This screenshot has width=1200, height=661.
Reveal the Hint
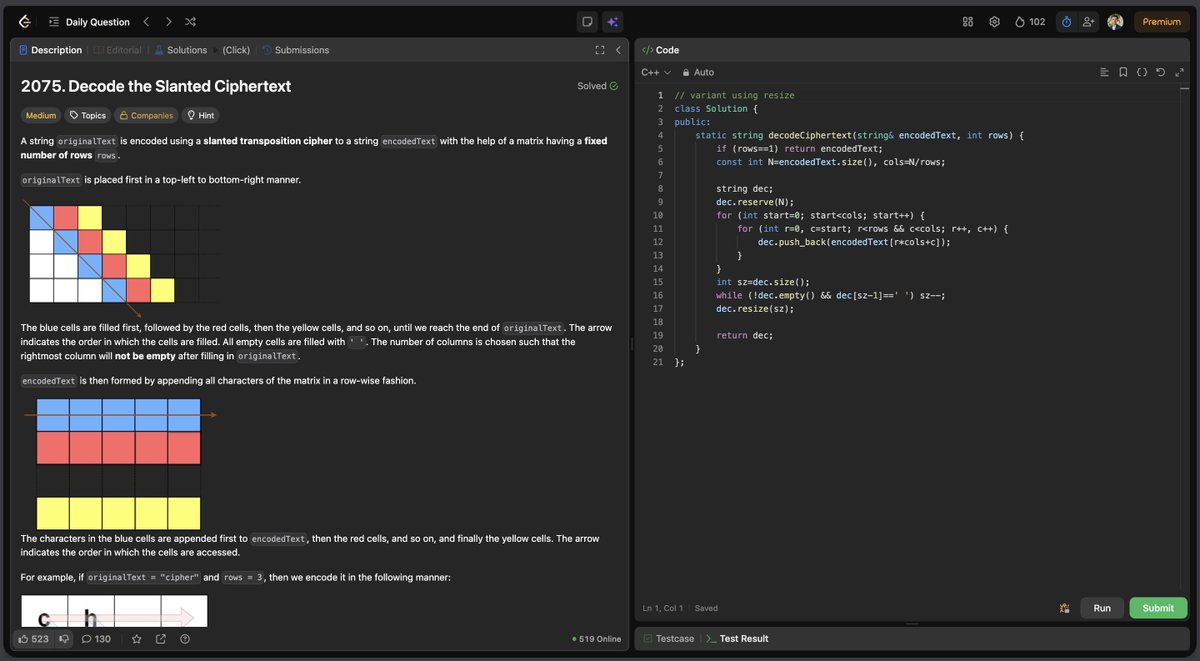point(201,115)
